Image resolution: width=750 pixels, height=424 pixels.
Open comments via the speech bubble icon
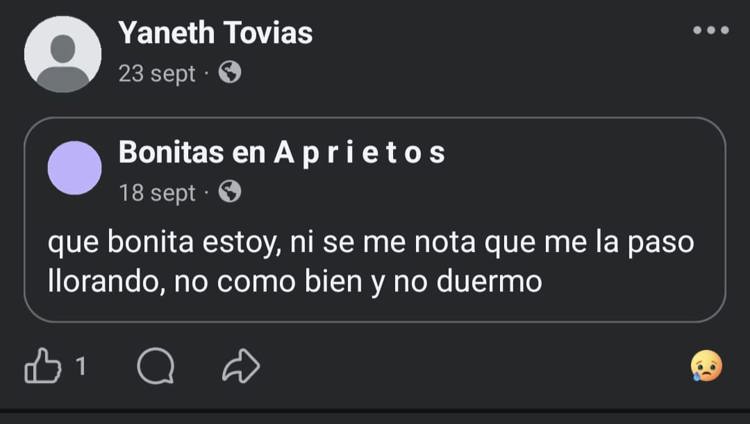coord(155,366)
